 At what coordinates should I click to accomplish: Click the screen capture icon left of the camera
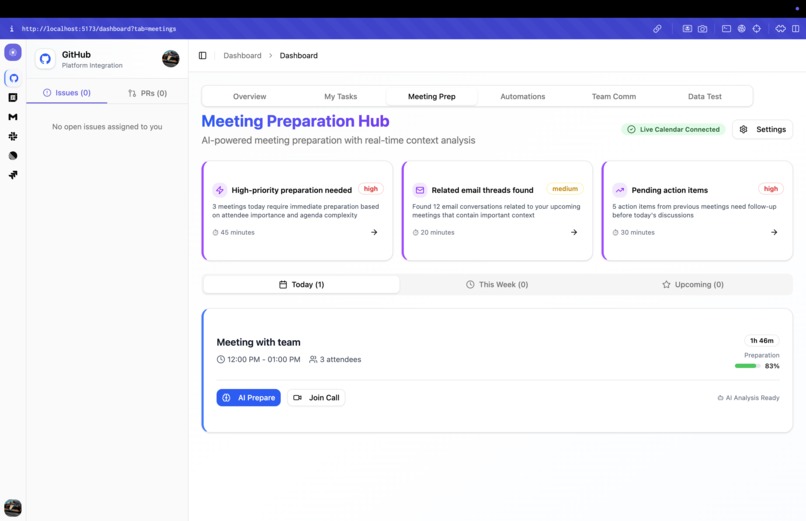coord(687,29)
